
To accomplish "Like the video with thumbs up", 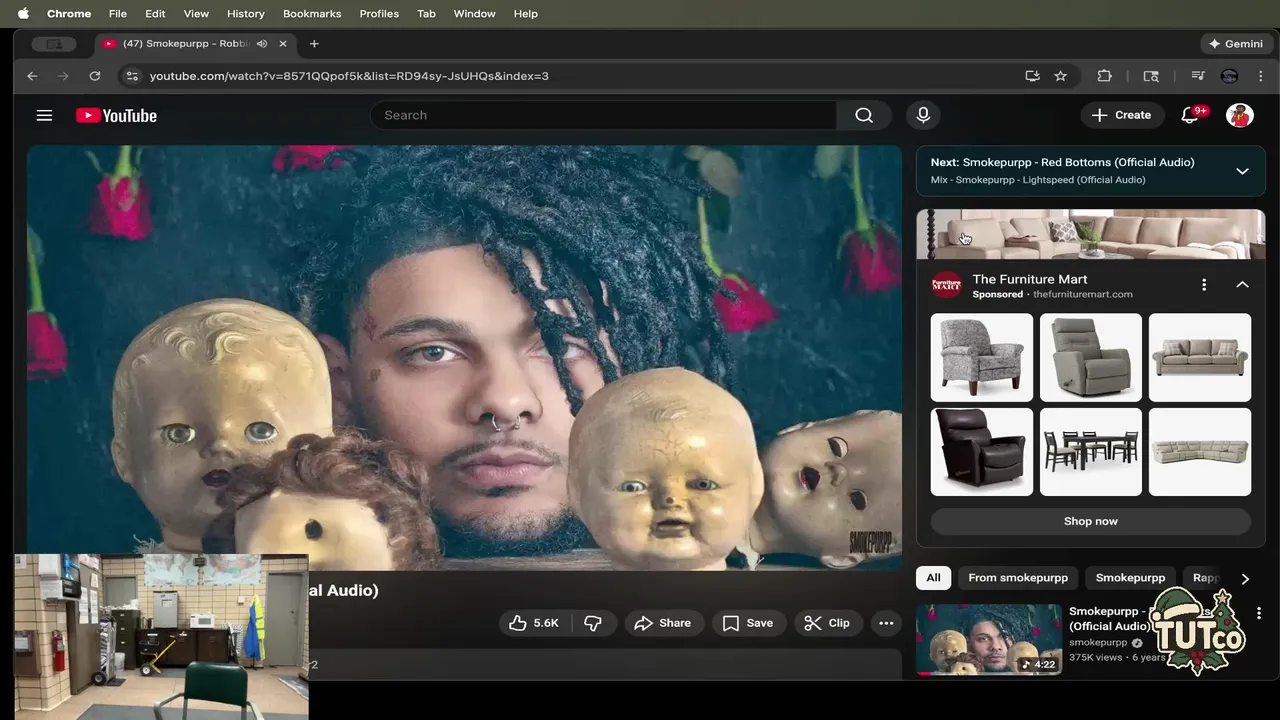I will point(534,623).
